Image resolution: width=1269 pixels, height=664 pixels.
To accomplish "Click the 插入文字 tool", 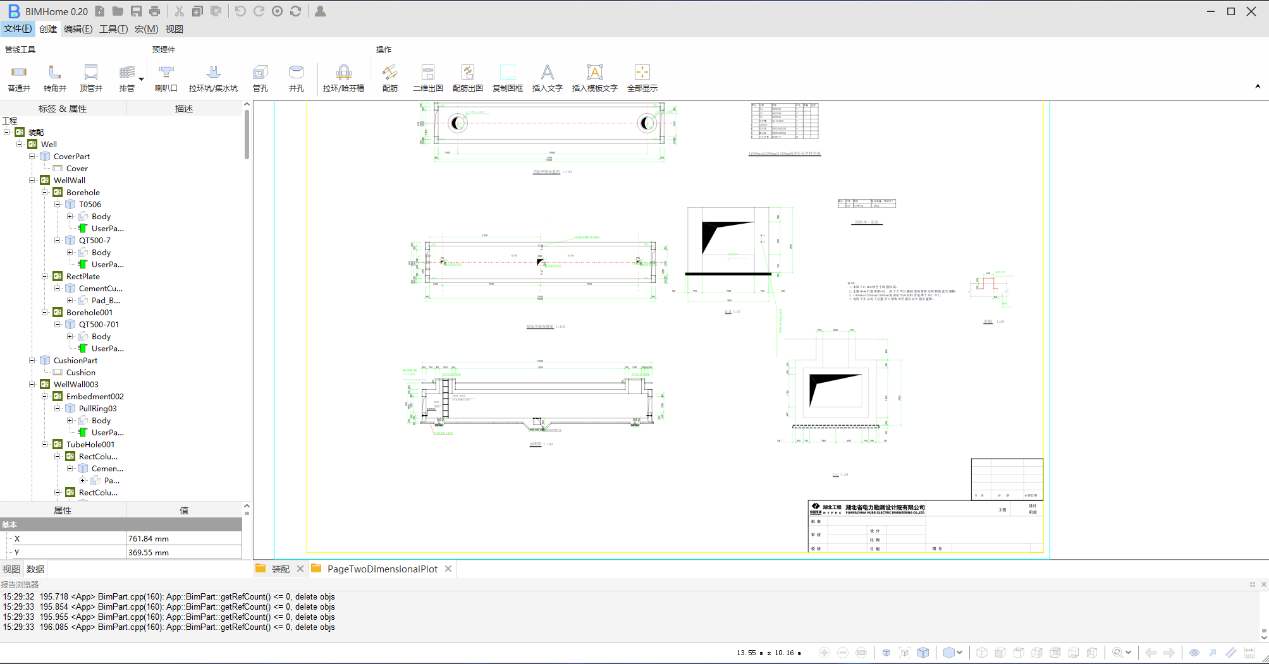I will coord(547,79).
